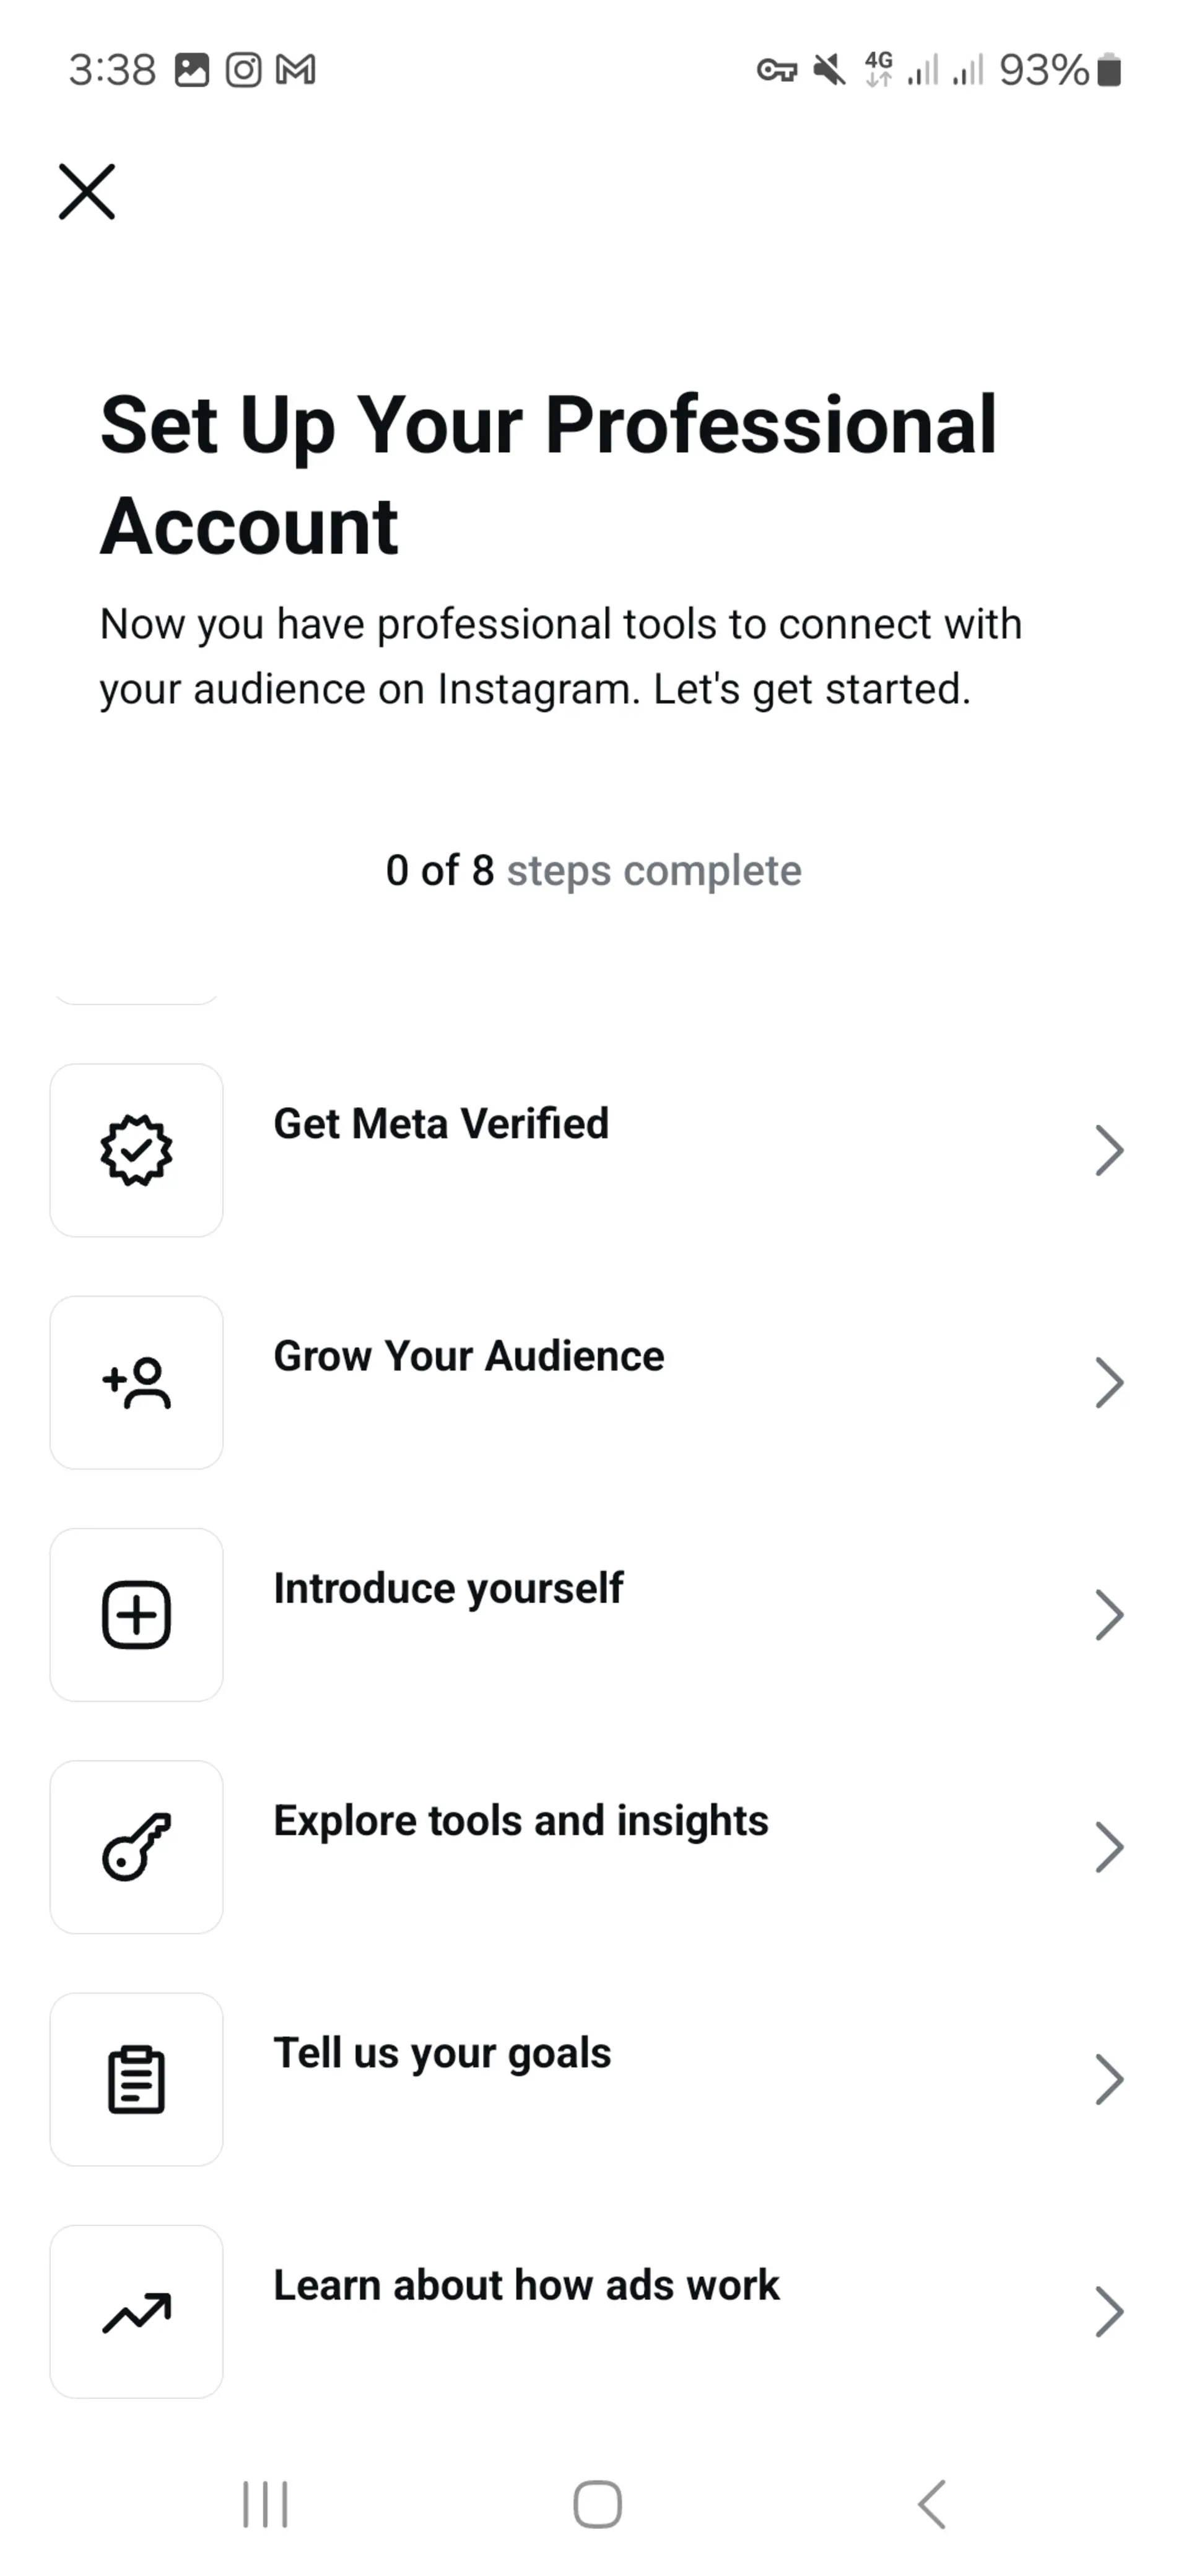Open Learn about how ads work
1189x2576 pixels.
click(x=594, y=2311)
